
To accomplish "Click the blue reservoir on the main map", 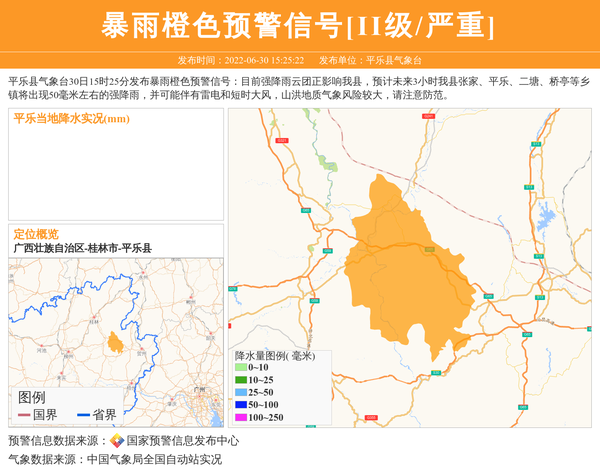I will click(x=546, y=217).
